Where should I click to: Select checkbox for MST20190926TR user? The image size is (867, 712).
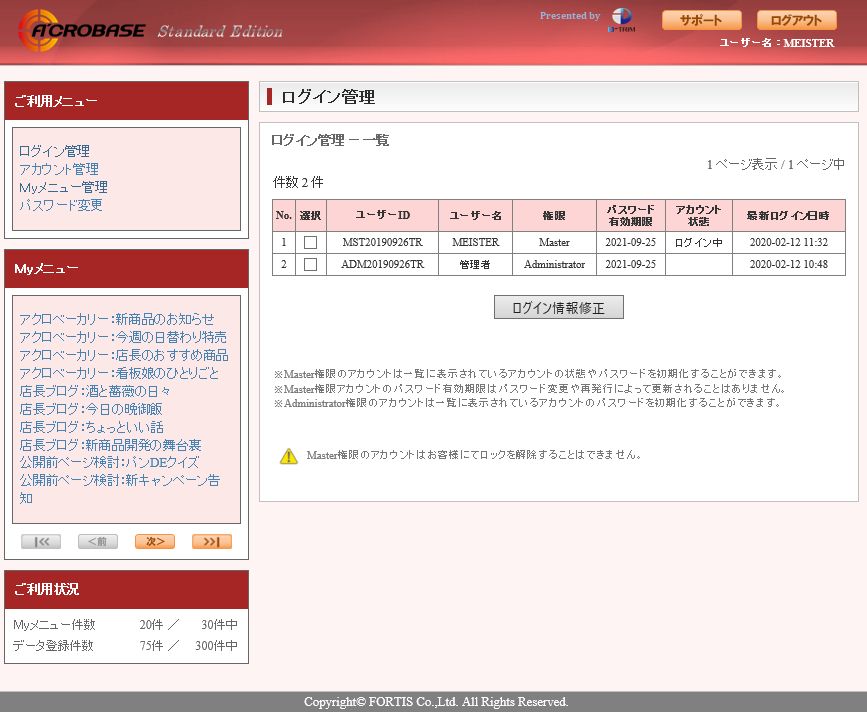pos(311,242)
